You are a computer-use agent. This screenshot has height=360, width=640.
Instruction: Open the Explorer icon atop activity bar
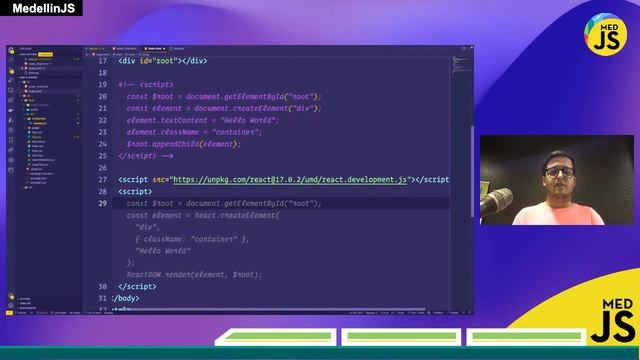(11, 51)
